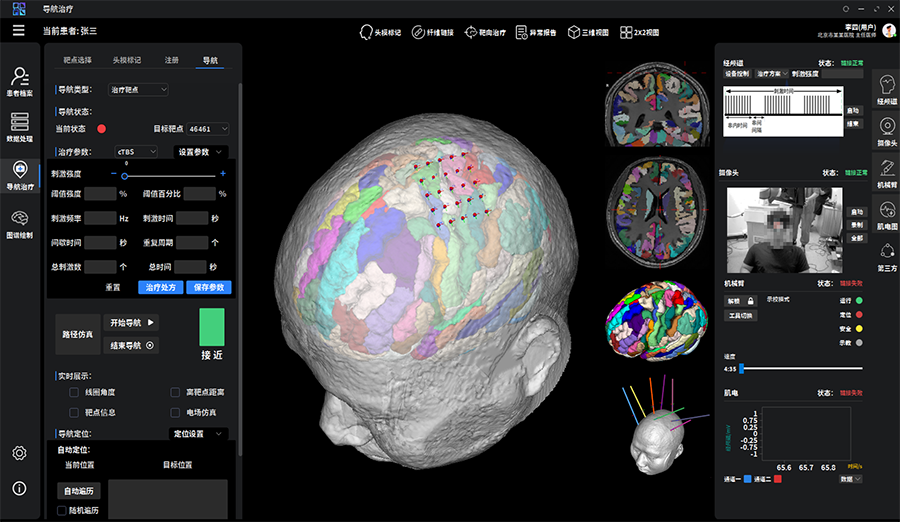
Task: Click 全部 button beside camera feed
Action: pos(857,238)
